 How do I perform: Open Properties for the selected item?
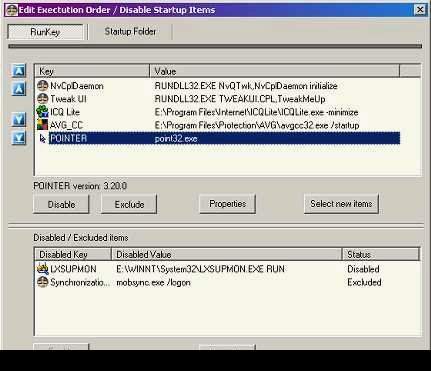point(228,204)
